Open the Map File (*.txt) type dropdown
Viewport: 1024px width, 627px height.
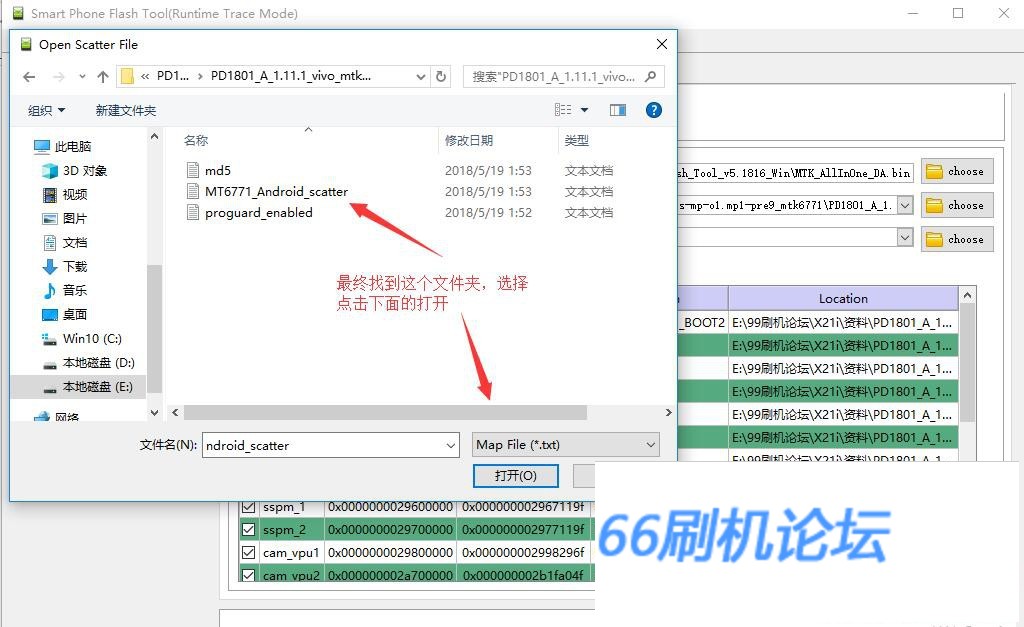pyautogui.click(x=566, y=445)
